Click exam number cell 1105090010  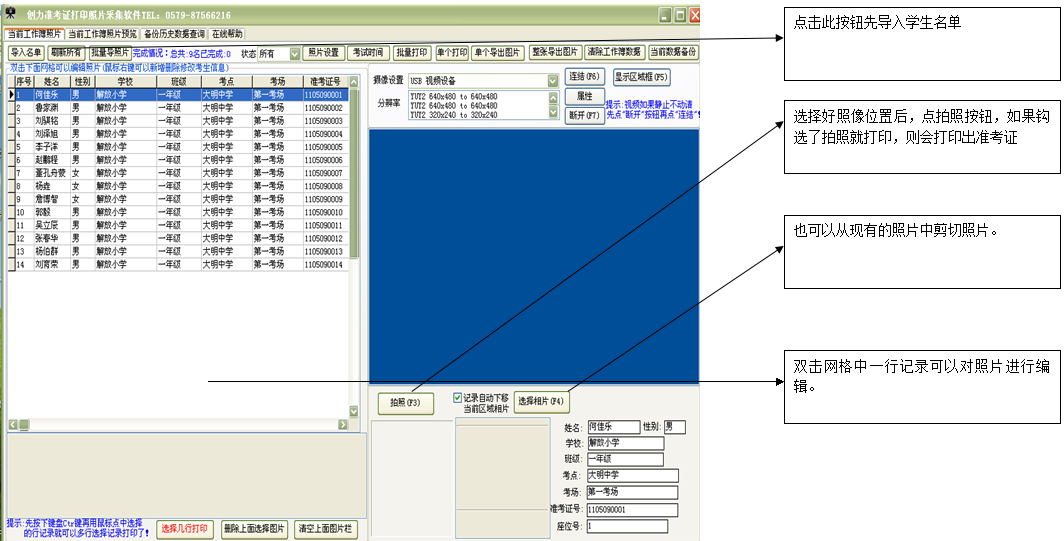pyautogui.click(x=326, y=212)
